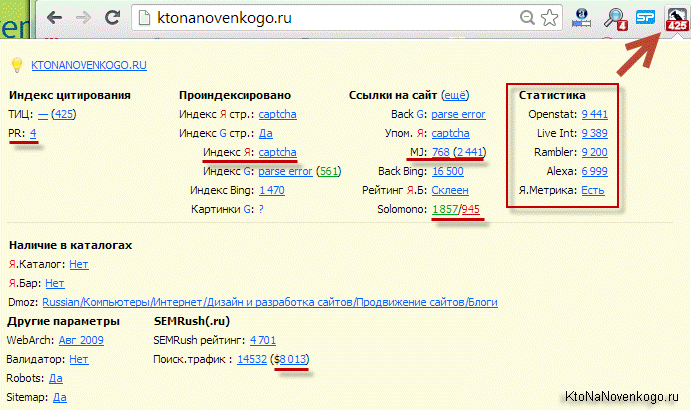Open the Robots Да link

pyautogui.click(x=56, y=379)
